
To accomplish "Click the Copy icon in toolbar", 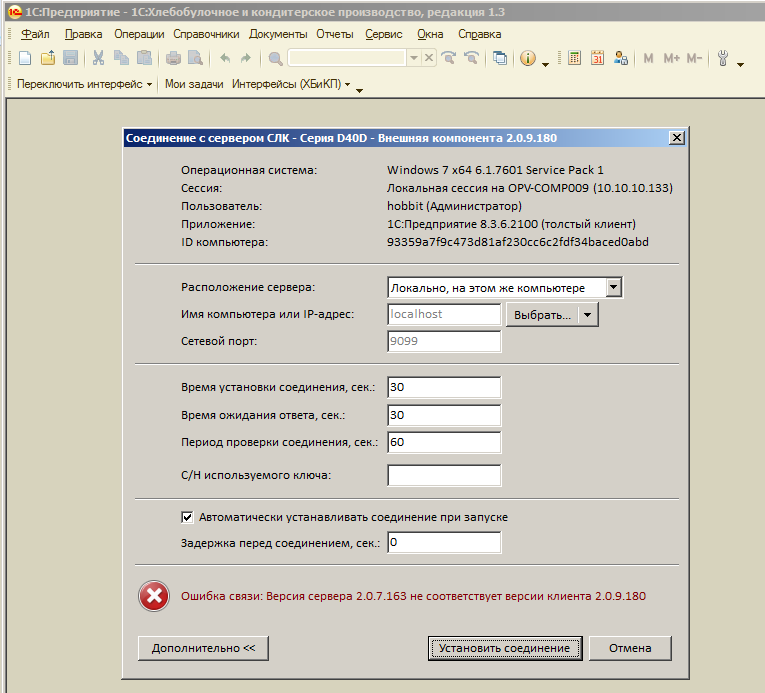I will [x=121, y=58].
